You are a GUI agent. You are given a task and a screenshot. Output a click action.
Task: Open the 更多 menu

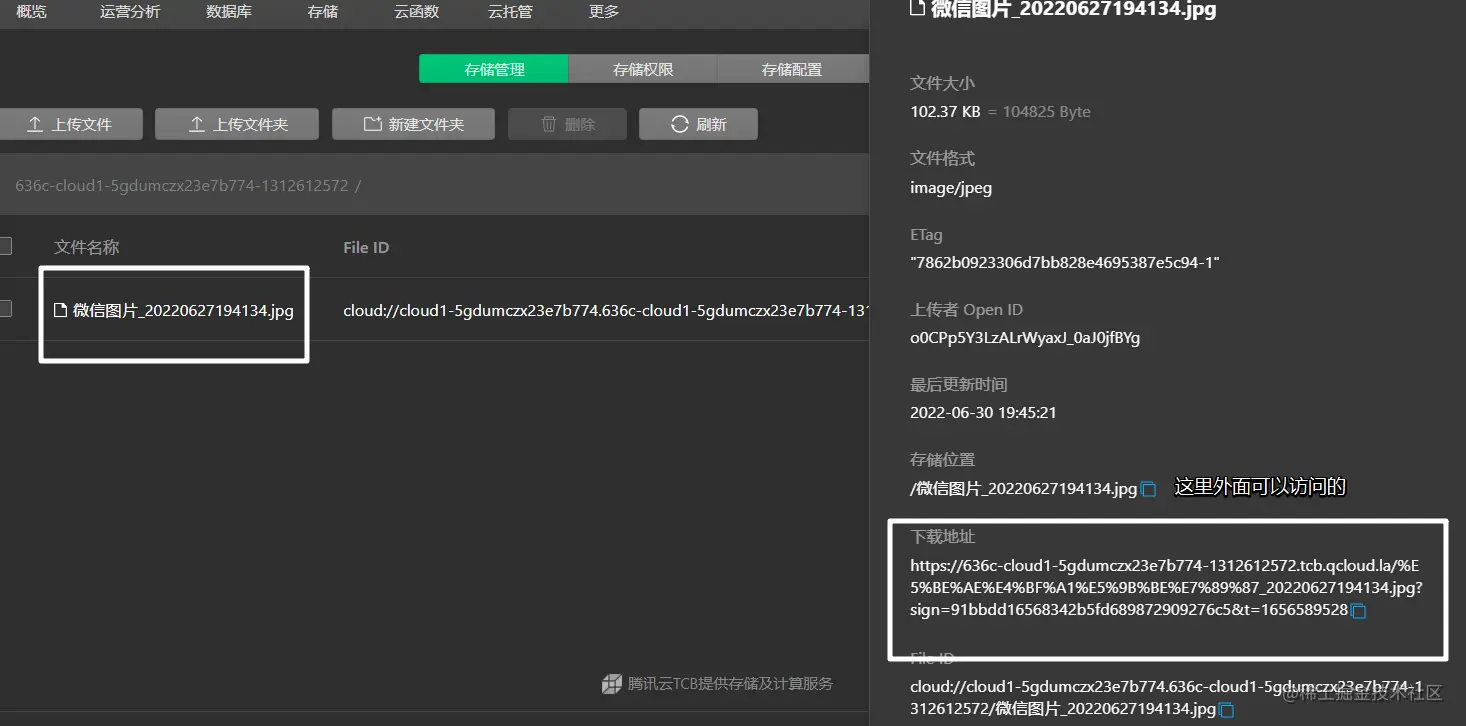604,12
